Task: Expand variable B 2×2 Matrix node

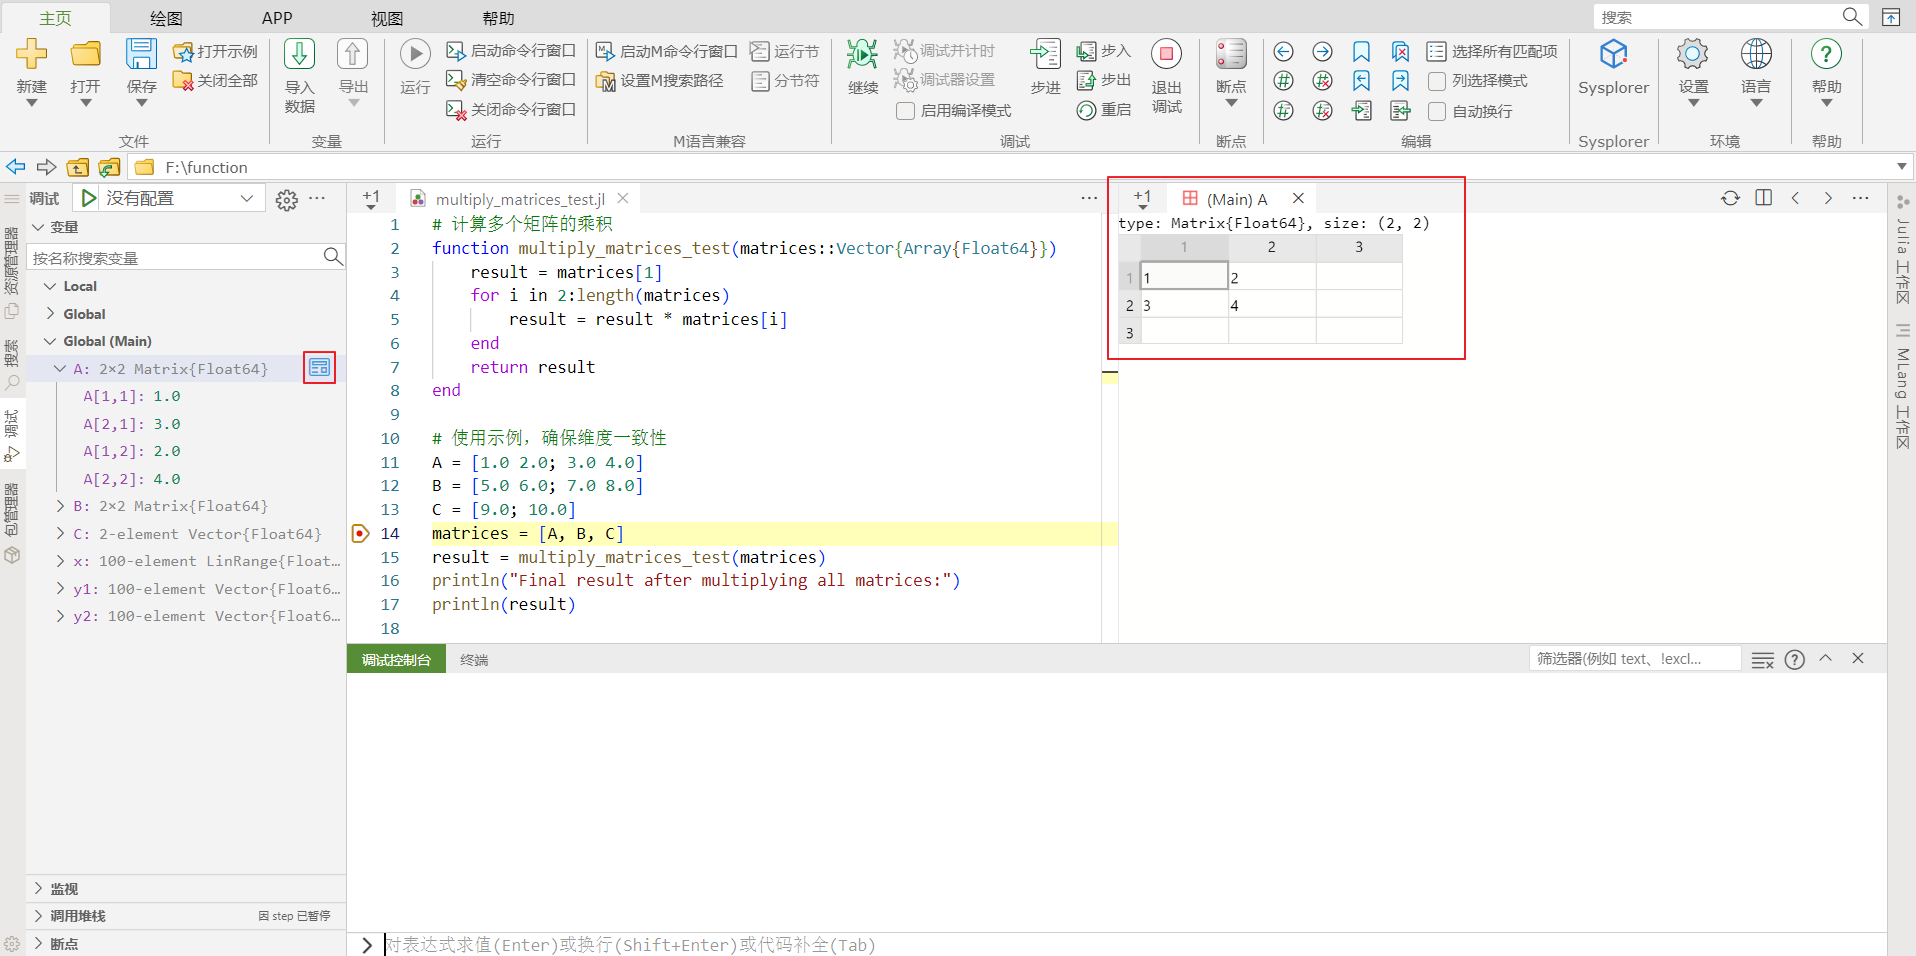Action: (x=61, y=506)
